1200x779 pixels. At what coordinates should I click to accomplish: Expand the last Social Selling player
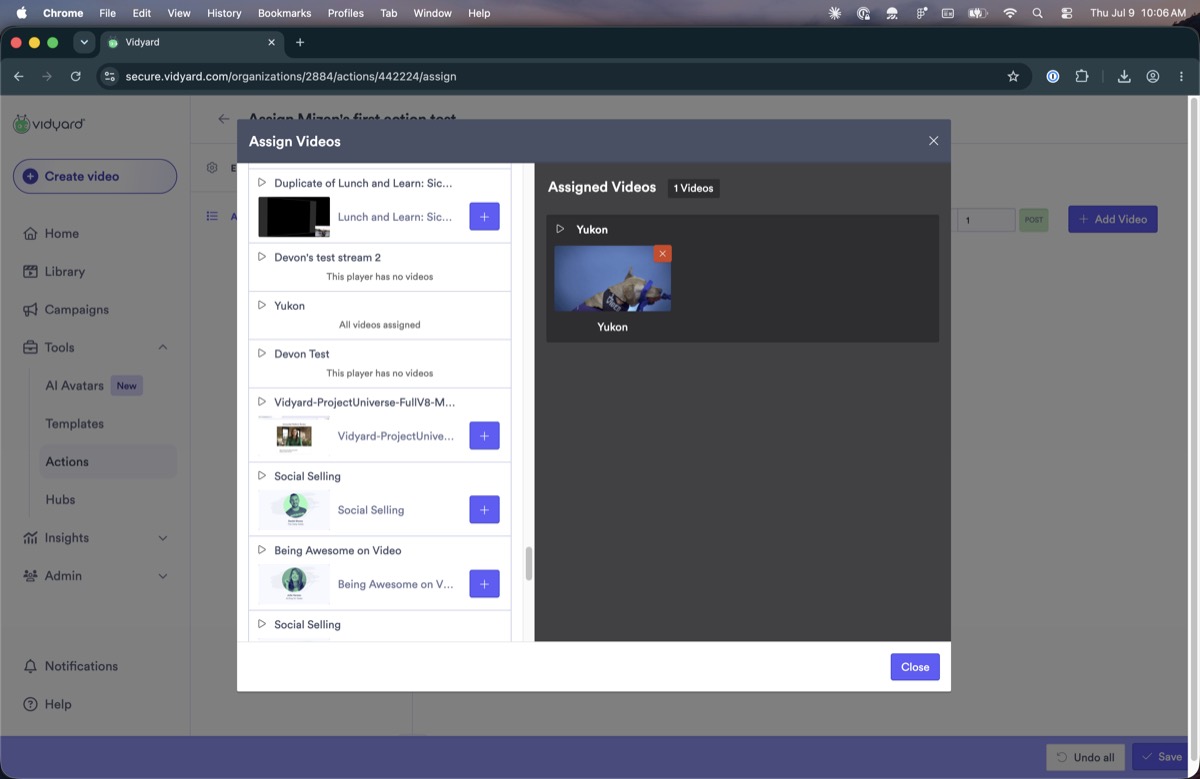[x=262, y=624]
